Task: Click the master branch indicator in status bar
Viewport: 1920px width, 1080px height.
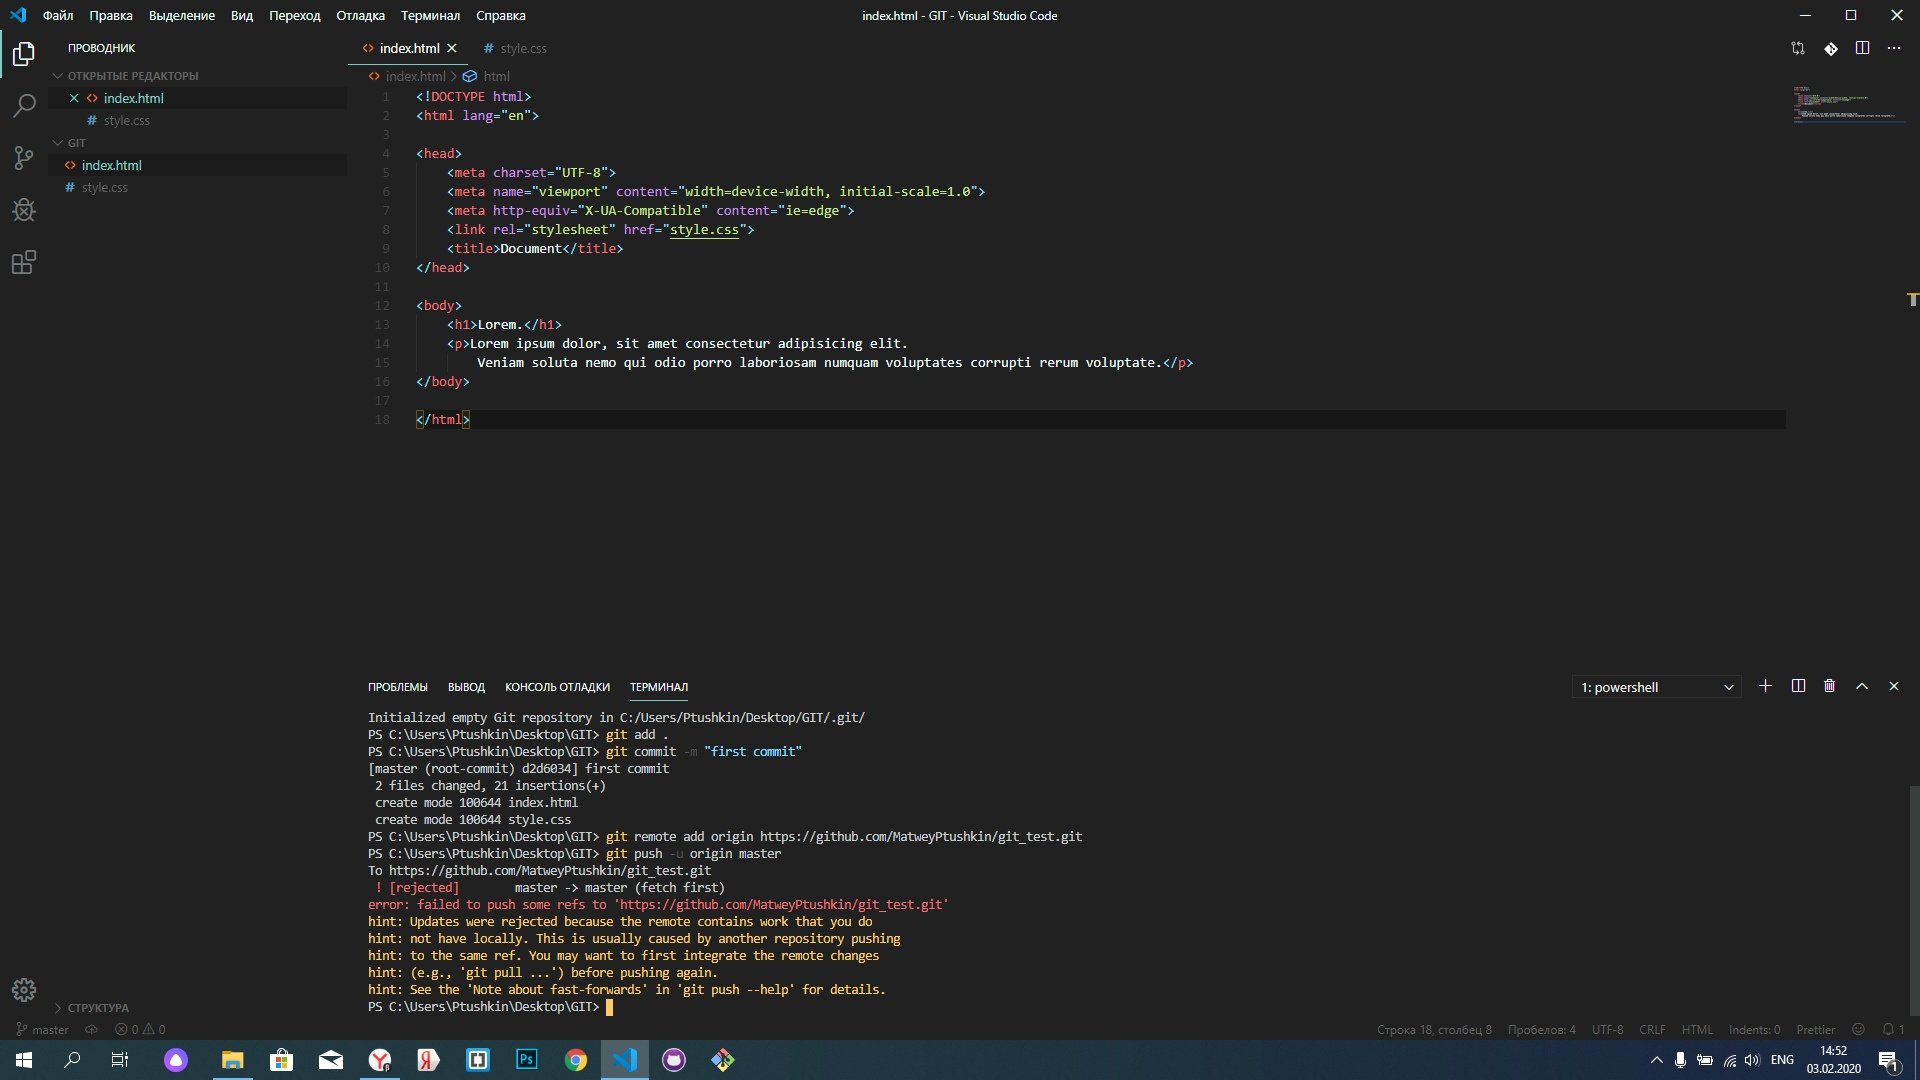Action: click(x=43, y=1029)
